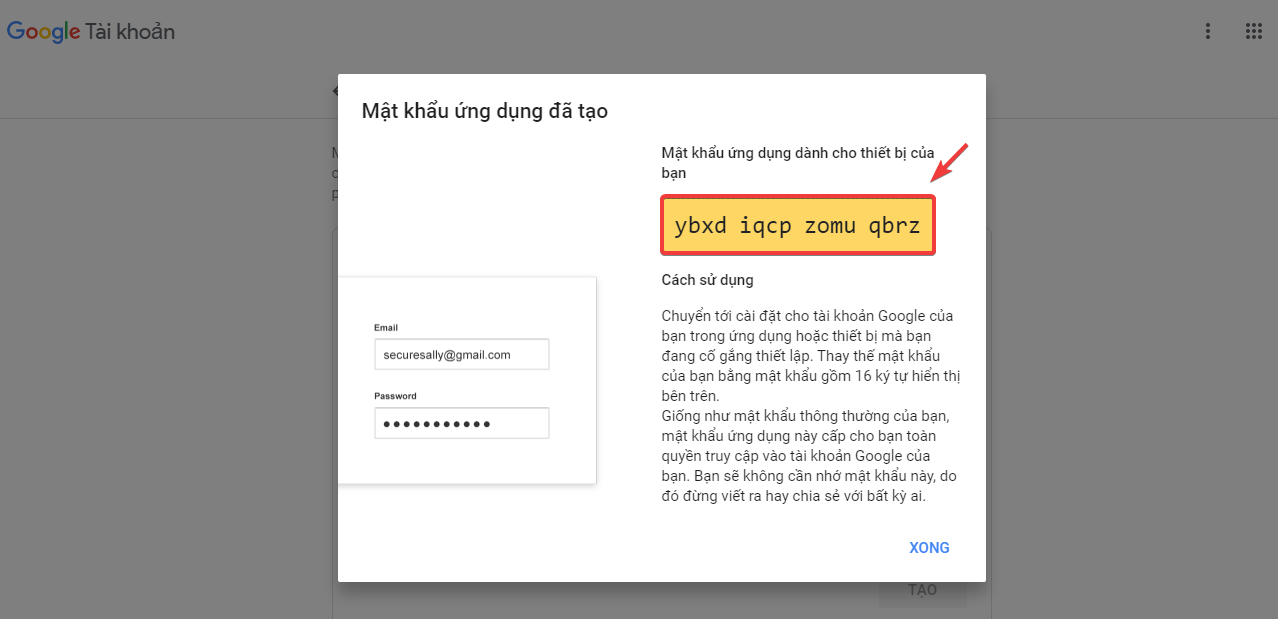Click the "Mật khẩu ứng dụng đã tạo" title

click(x=484, y=111)
